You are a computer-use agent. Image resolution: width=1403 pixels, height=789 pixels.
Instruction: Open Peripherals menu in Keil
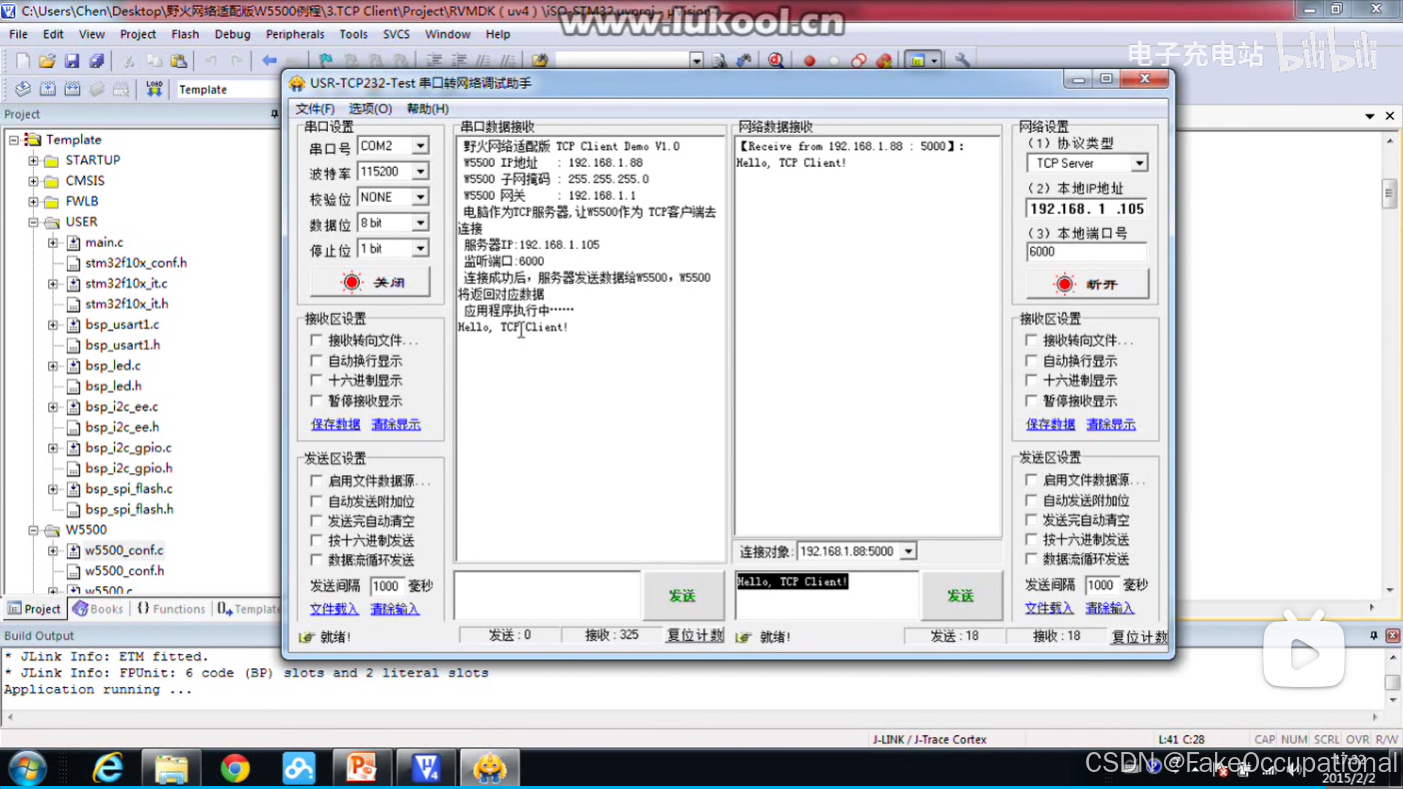tap(295, 34)
